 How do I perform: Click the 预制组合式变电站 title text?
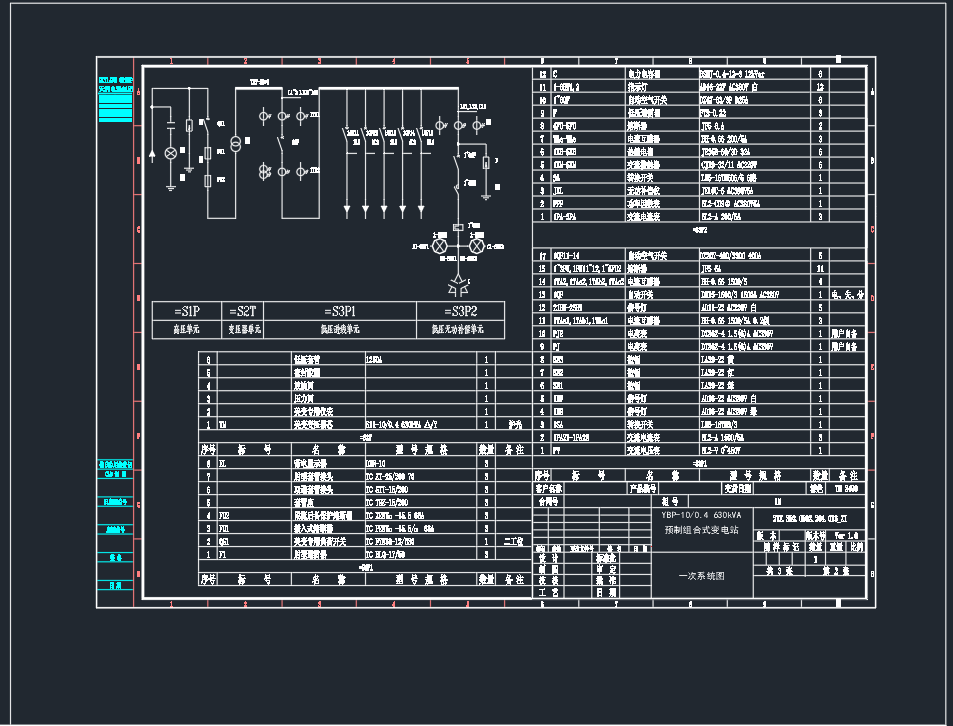(700, 528)
